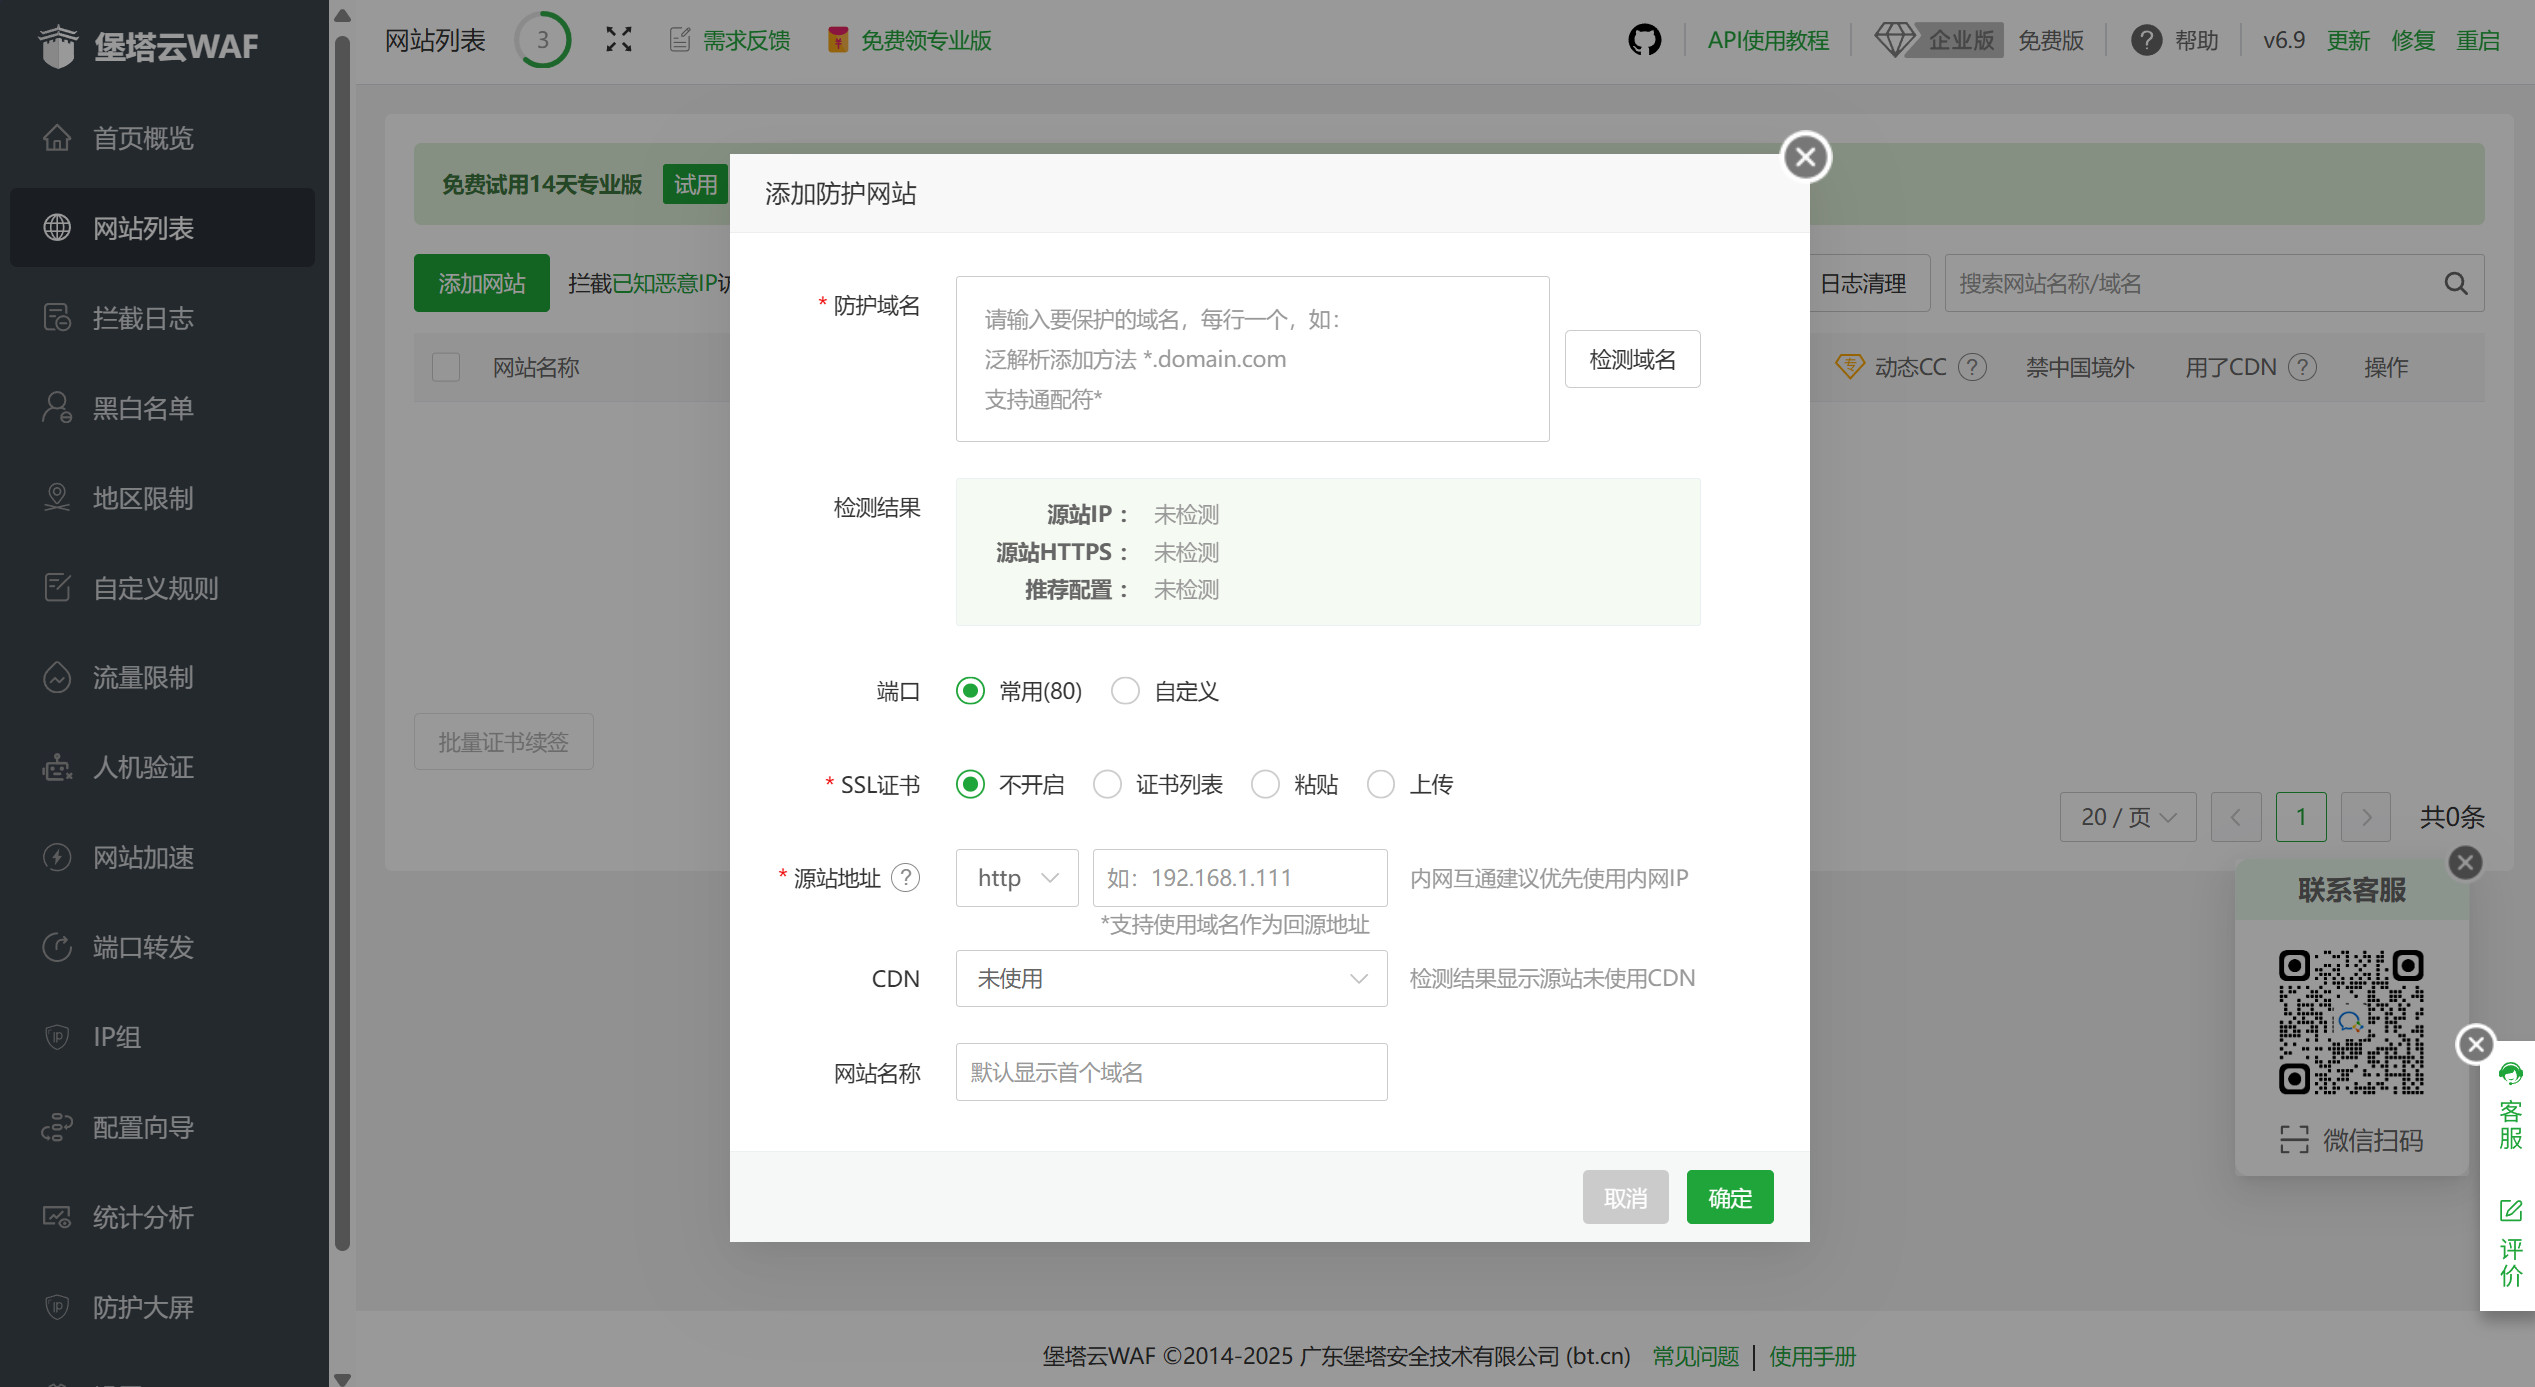Open the API使用教程 menu item

[1768, 40]
